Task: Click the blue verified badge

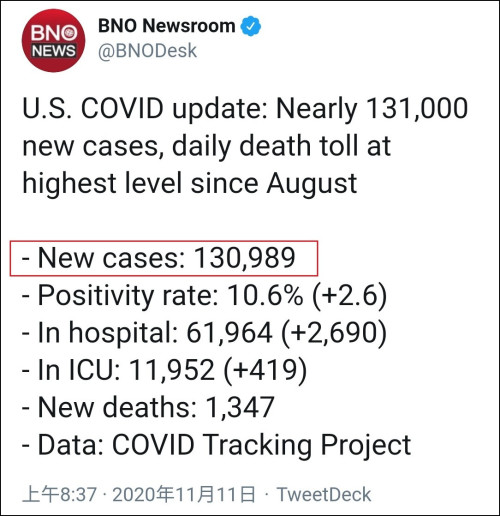Action: pyautogui.click(x=251, y=26)
